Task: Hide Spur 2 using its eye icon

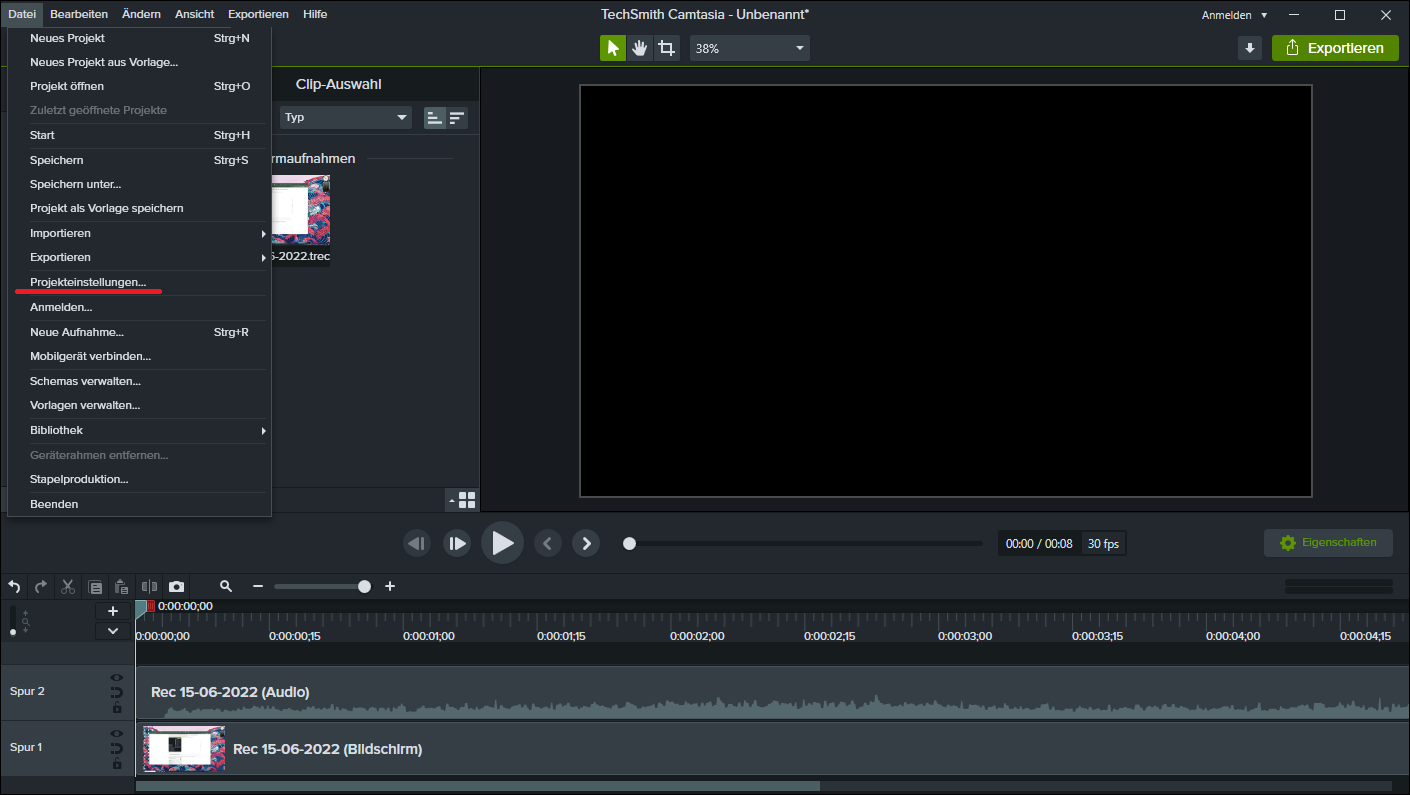Action: [x=117, y=677]
